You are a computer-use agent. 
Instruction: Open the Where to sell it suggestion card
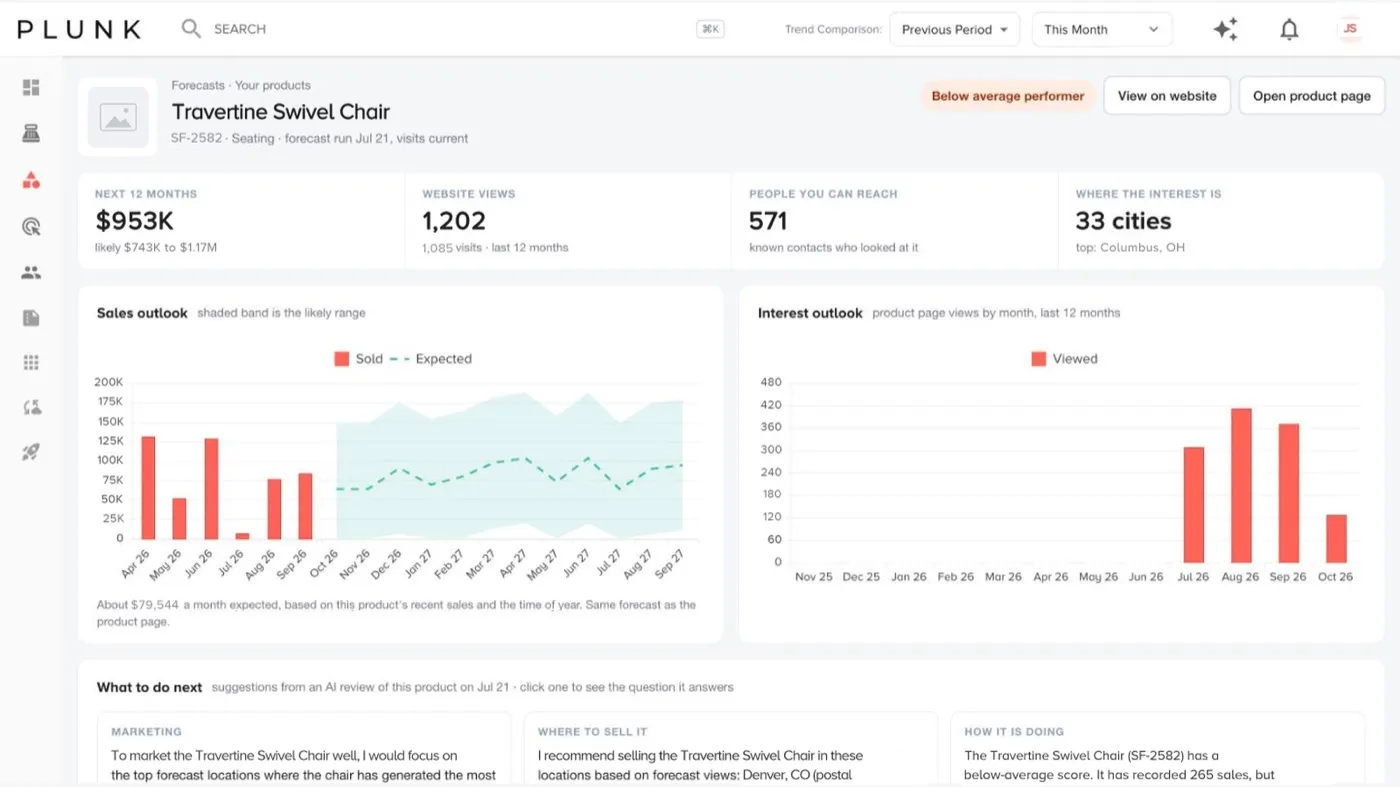730,749
